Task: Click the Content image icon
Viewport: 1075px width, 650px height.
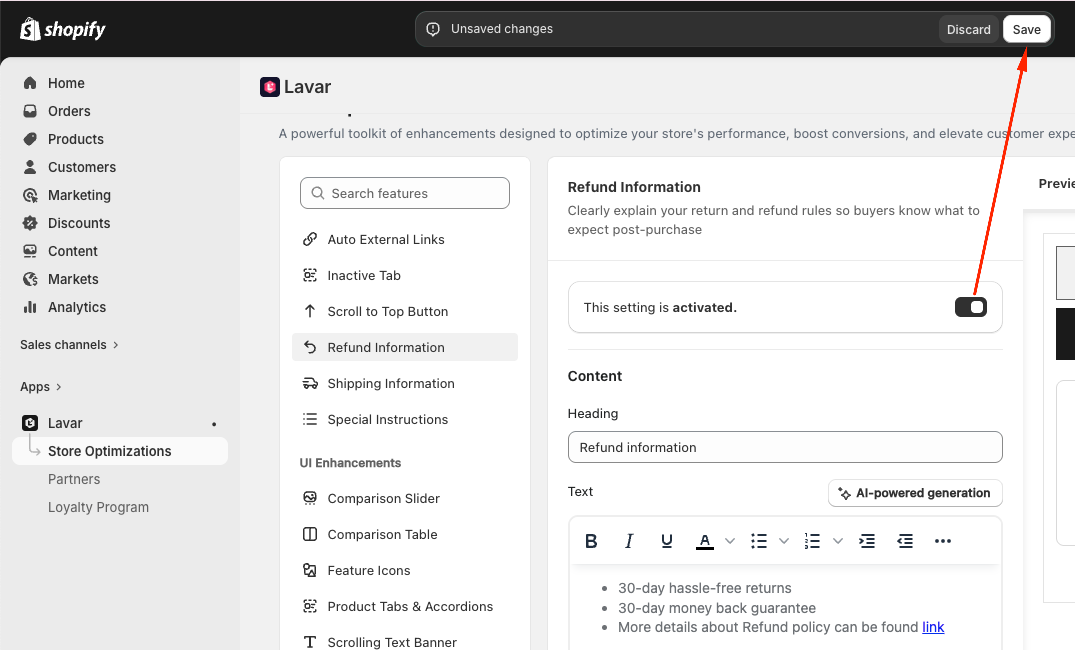Action: coord(29,251)
